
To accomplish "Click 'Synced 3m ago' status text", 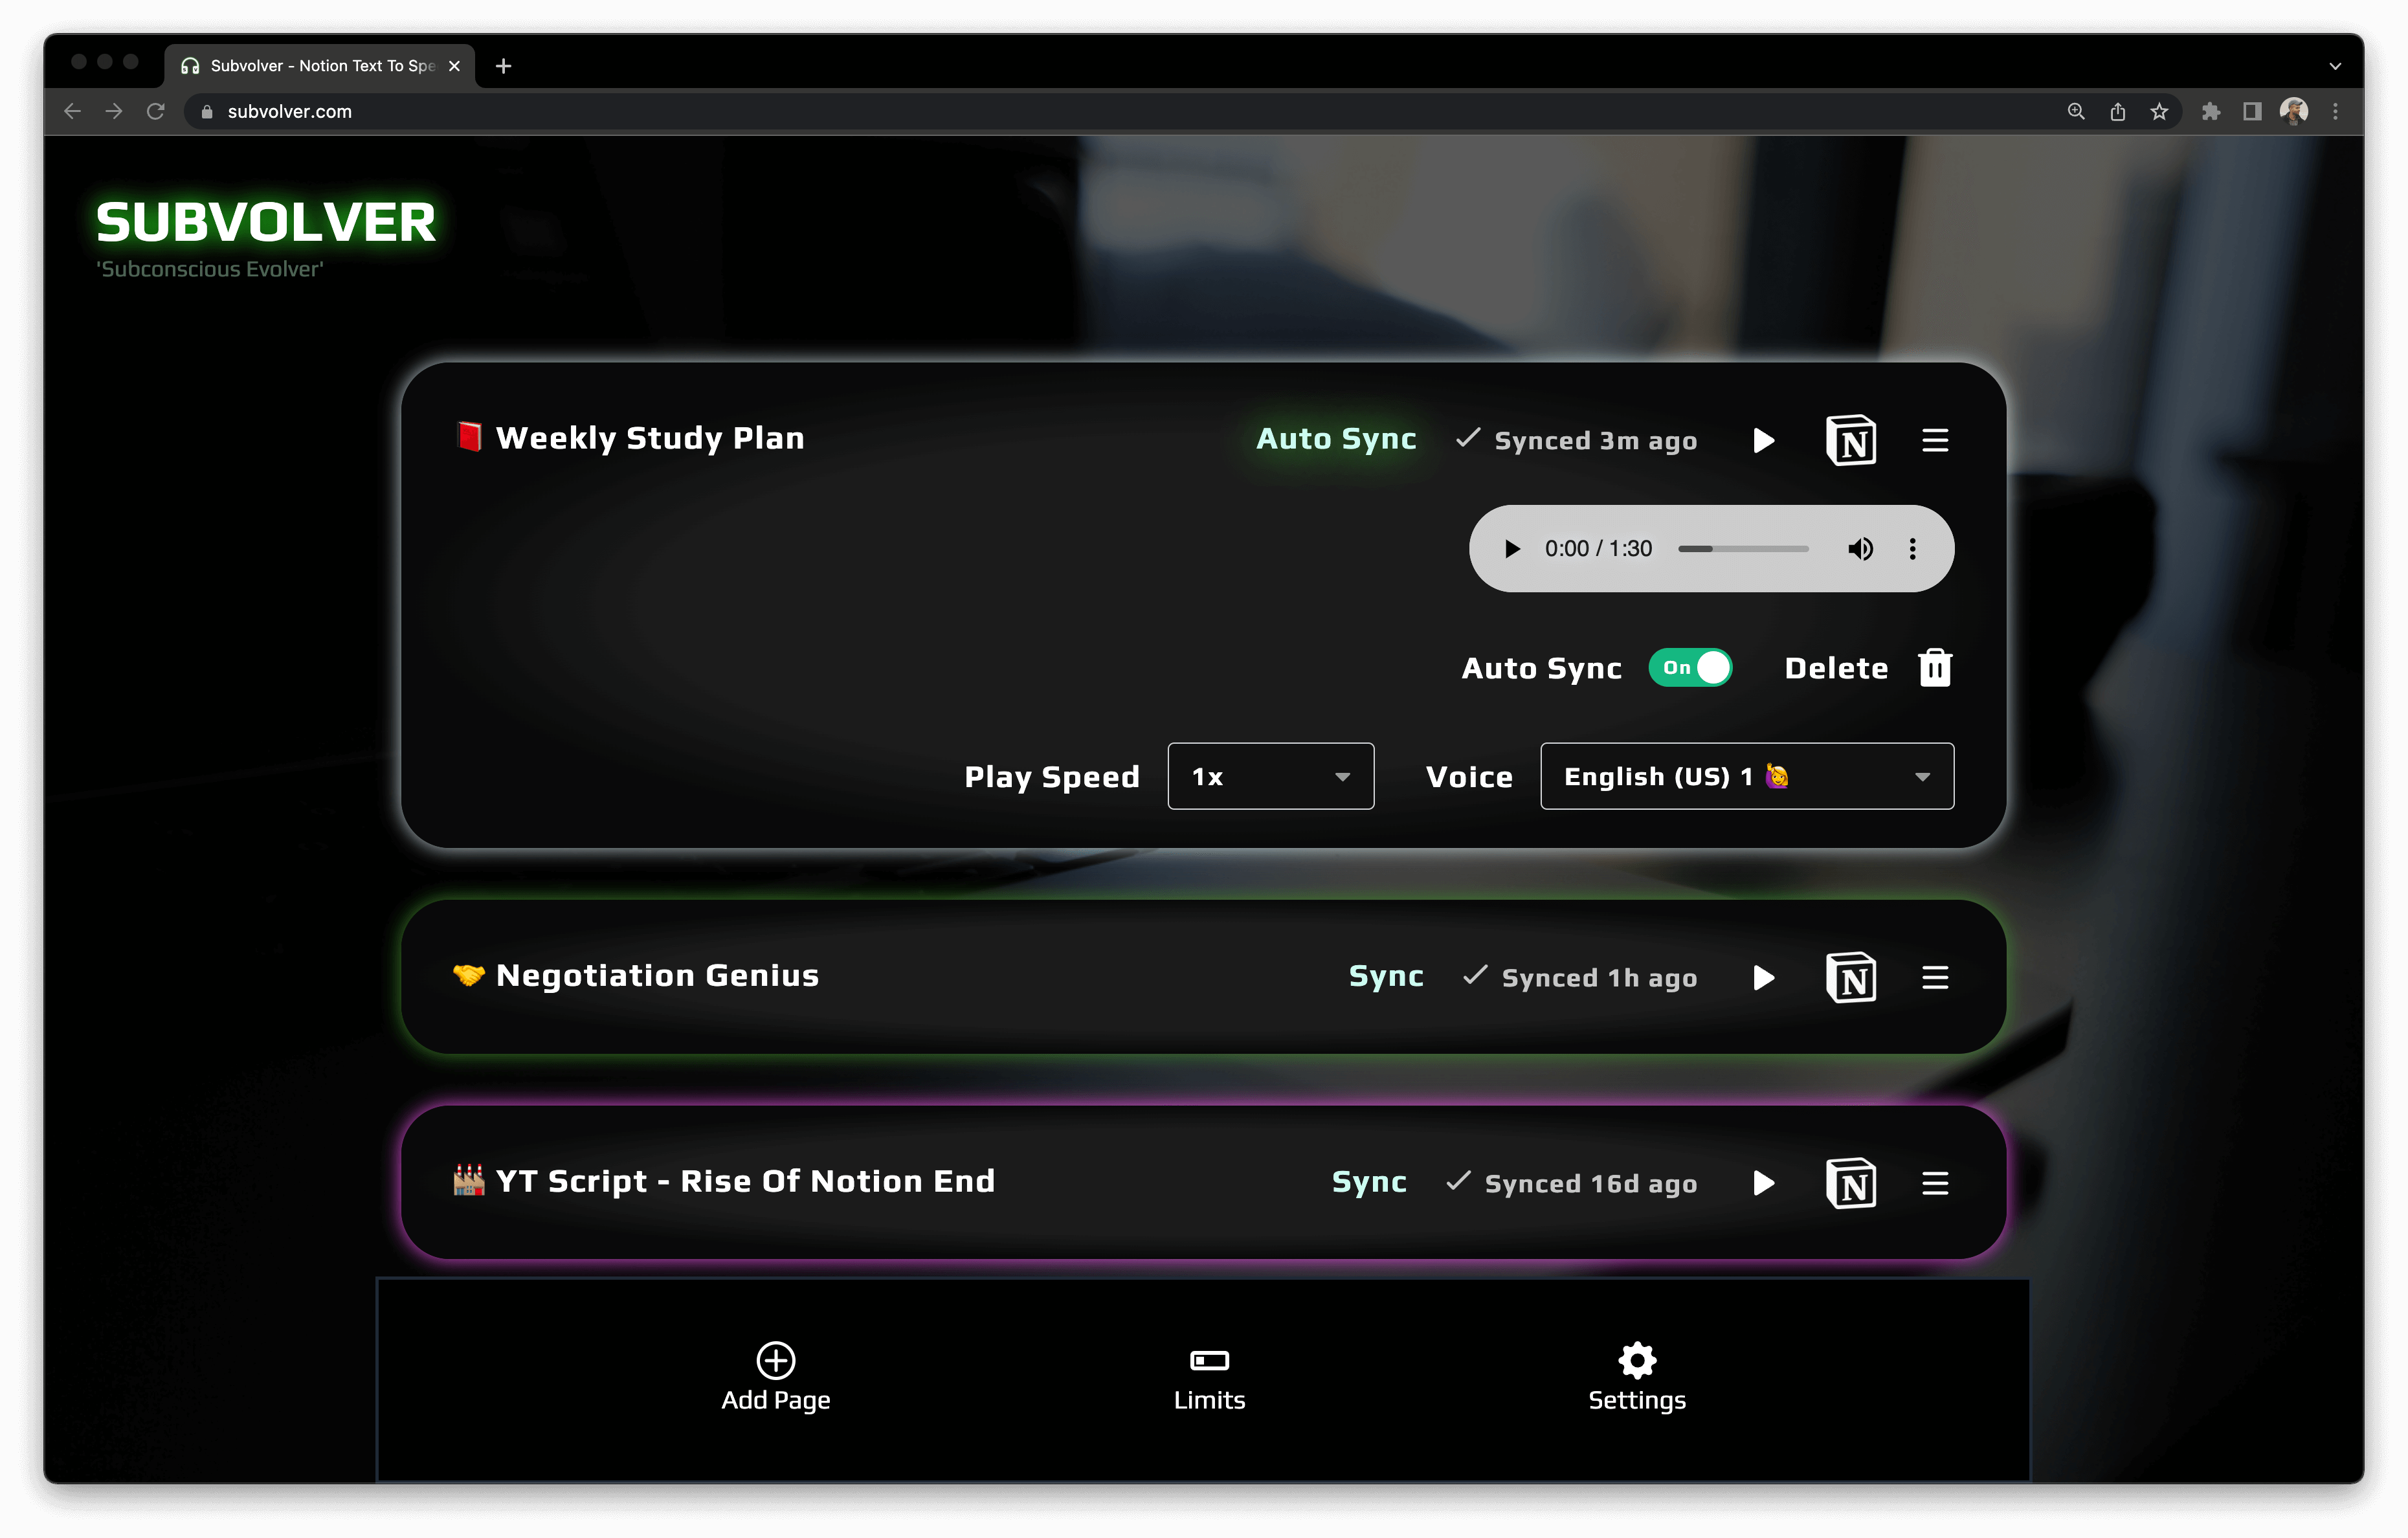I will (x=1595, y=440).
